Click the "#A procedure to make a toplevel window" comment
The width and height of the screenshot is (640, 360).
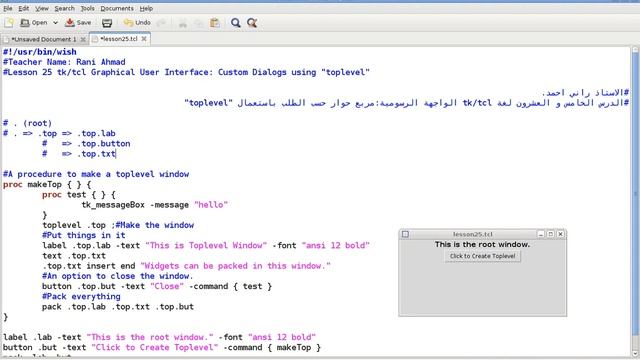96,174
